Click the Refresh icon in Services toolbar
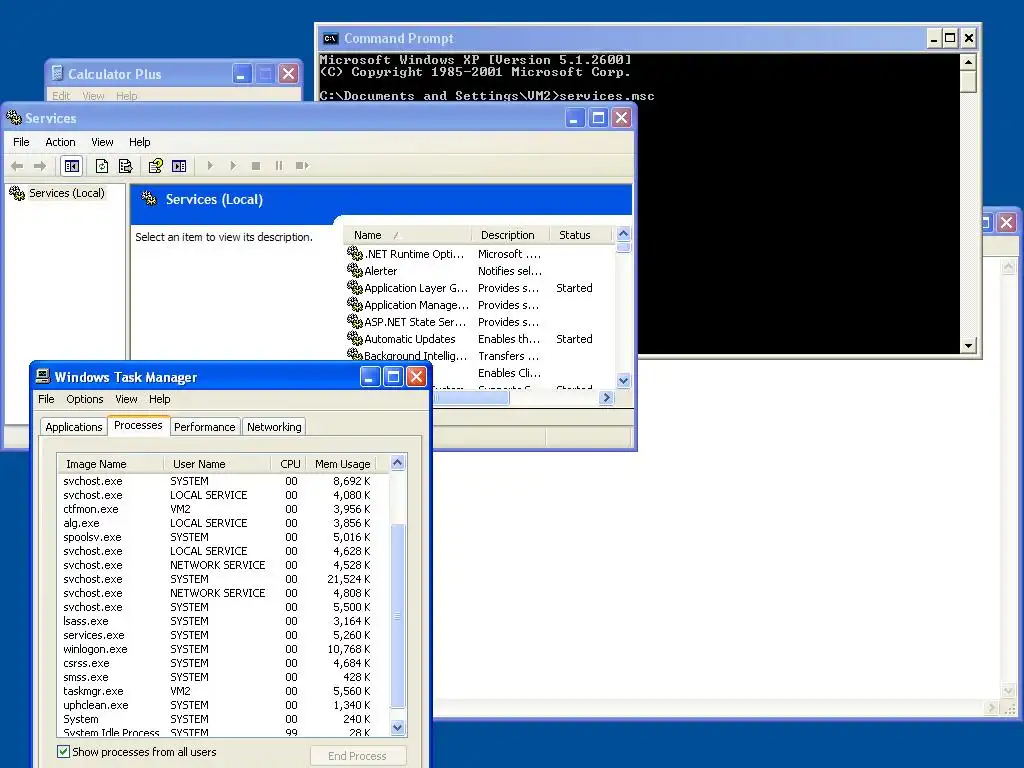The image size is (1024, 768). pyautogui.click(x=102, y=166)
